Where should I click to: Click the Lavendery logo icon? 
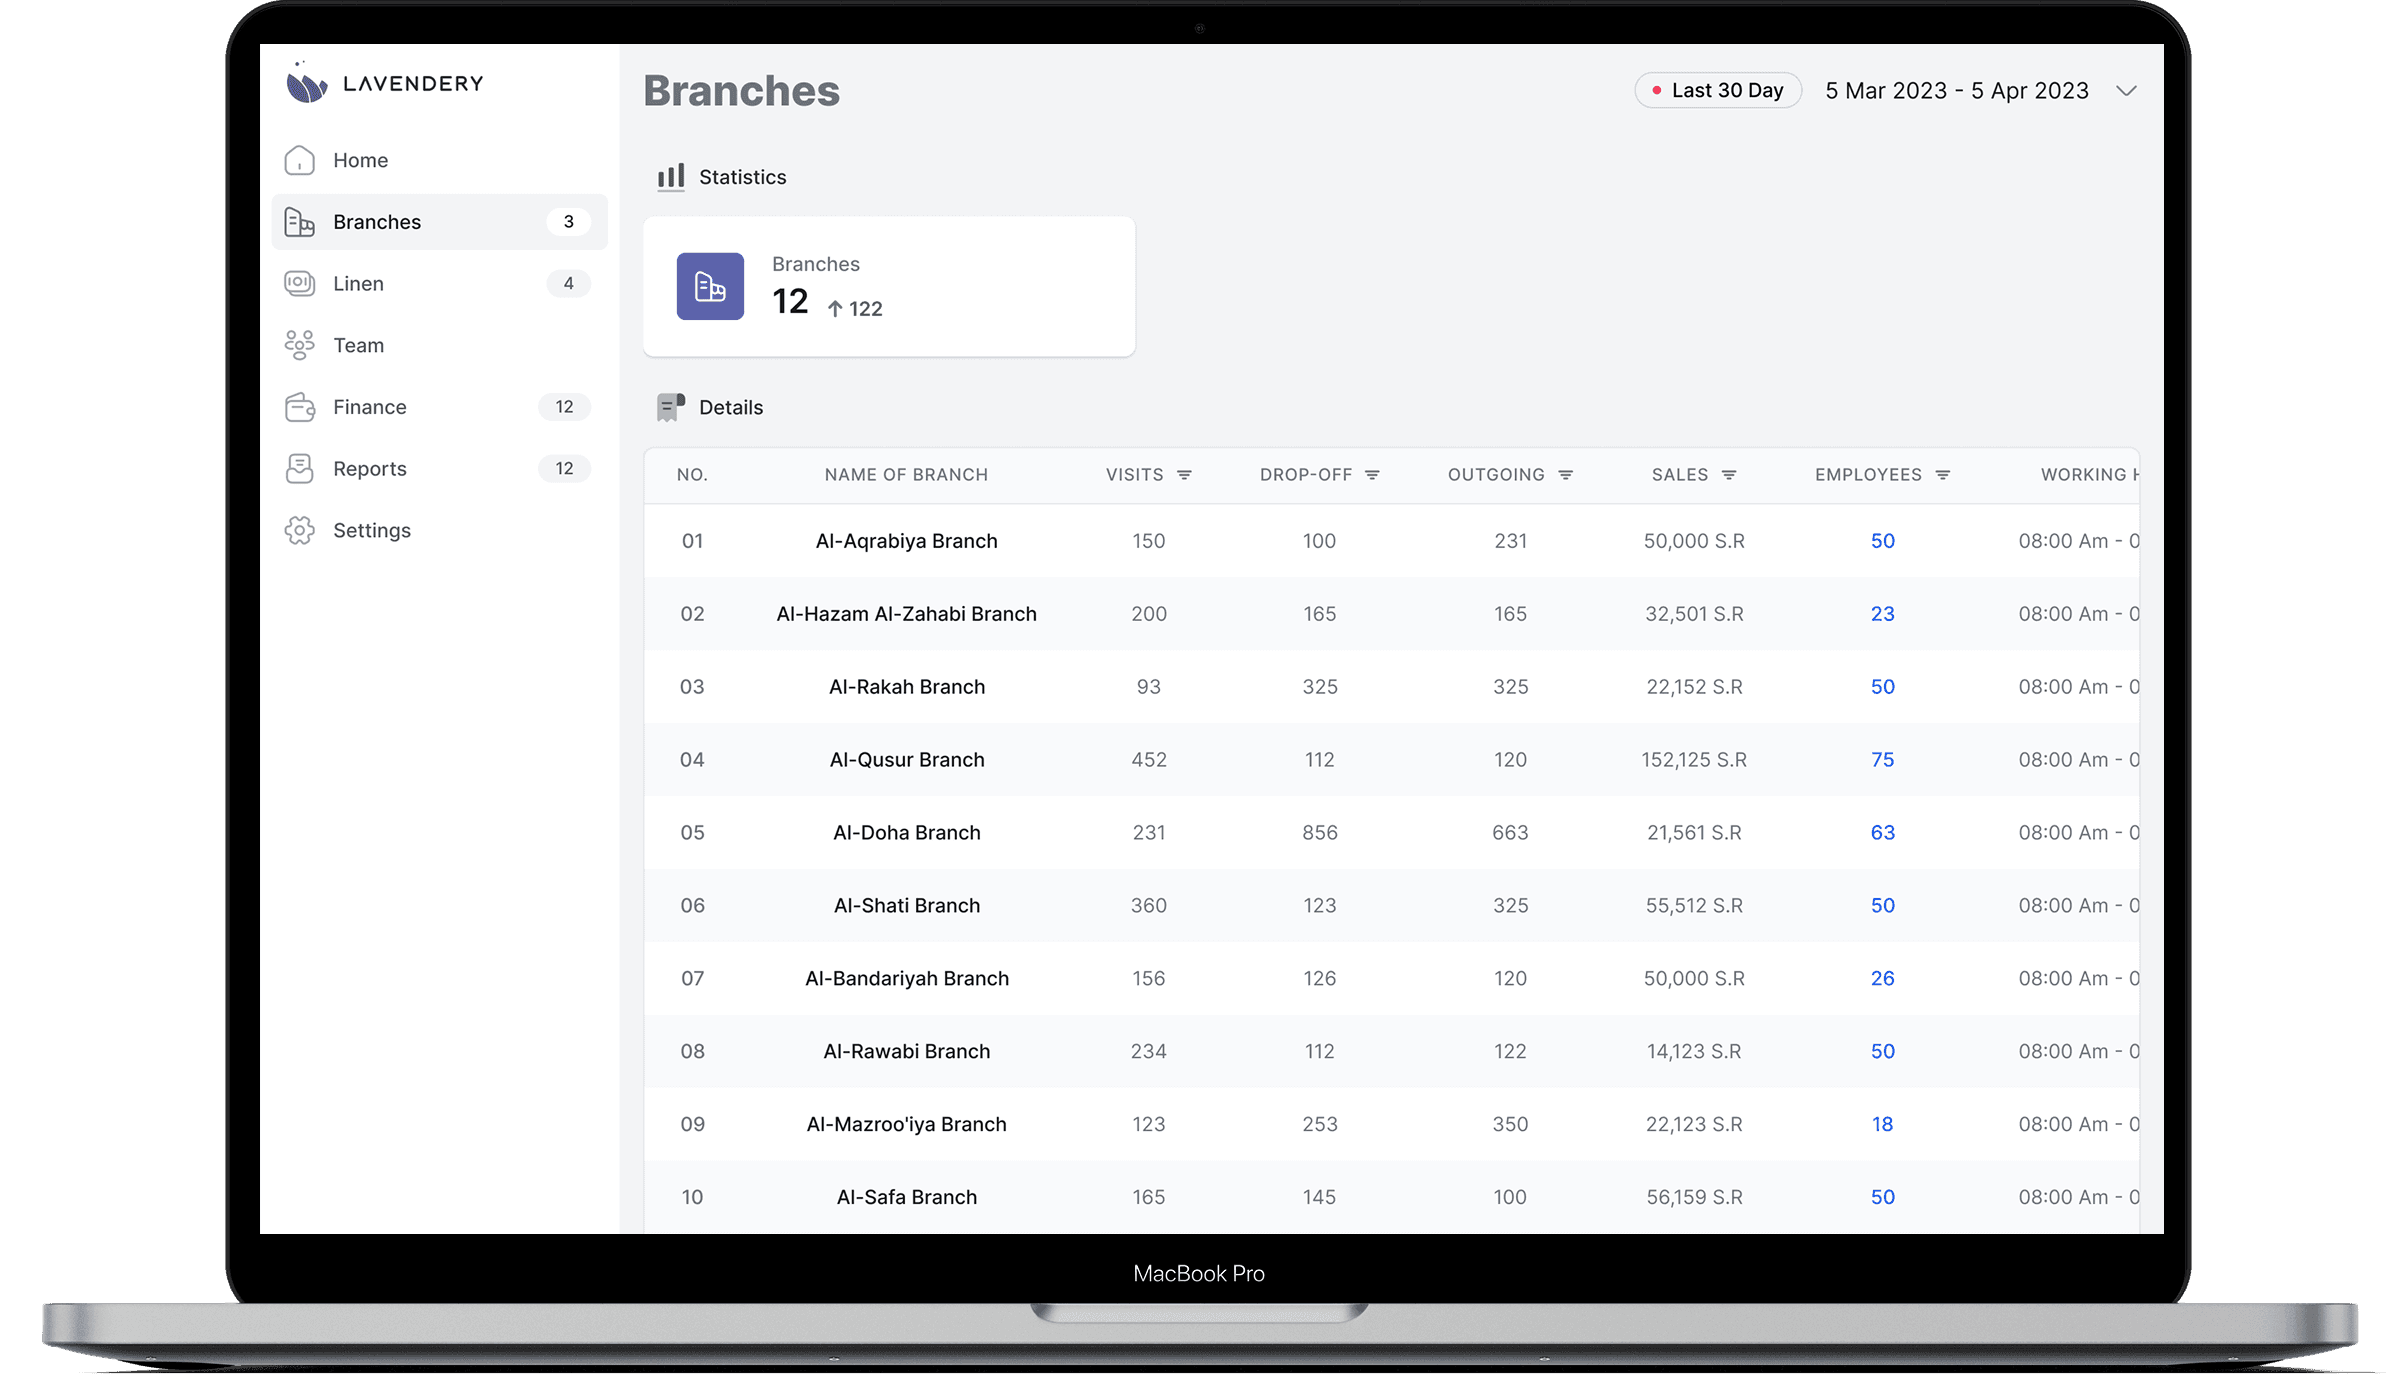(x=306, y=83)
